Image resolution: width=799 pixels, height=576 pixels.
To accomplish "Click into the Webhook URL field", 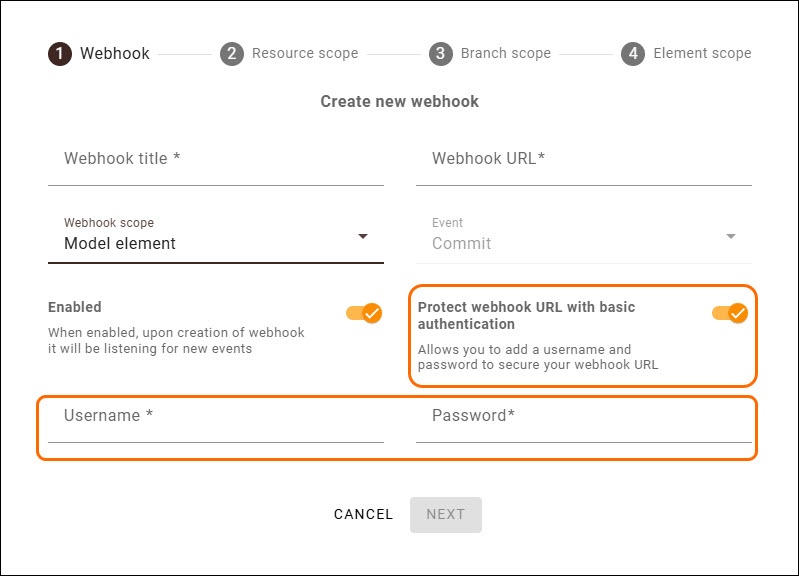I will [583, 160].
